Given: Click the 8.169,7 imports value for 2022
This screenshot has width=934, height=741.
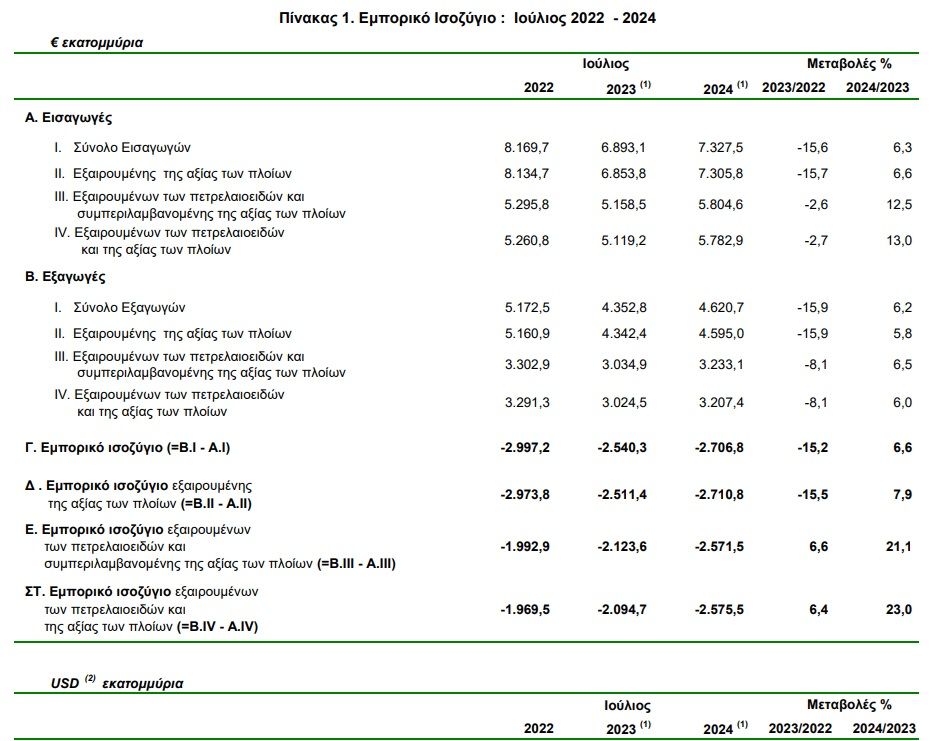Looking at the screenshot, I should (527, 148).
